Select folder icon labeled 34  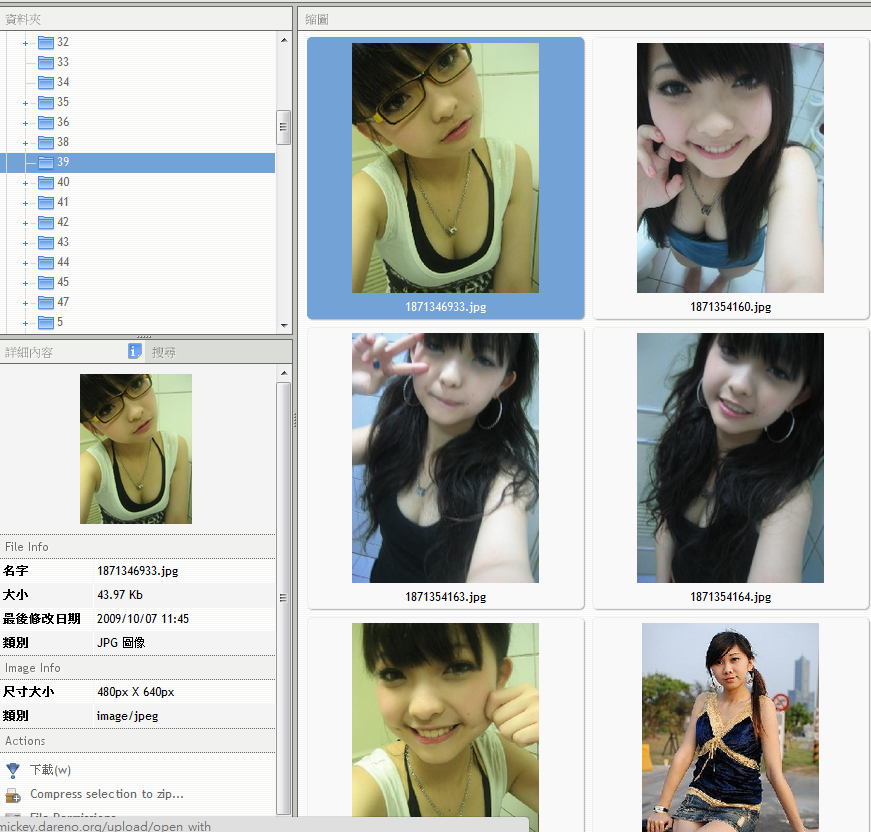tap(46, 82)
